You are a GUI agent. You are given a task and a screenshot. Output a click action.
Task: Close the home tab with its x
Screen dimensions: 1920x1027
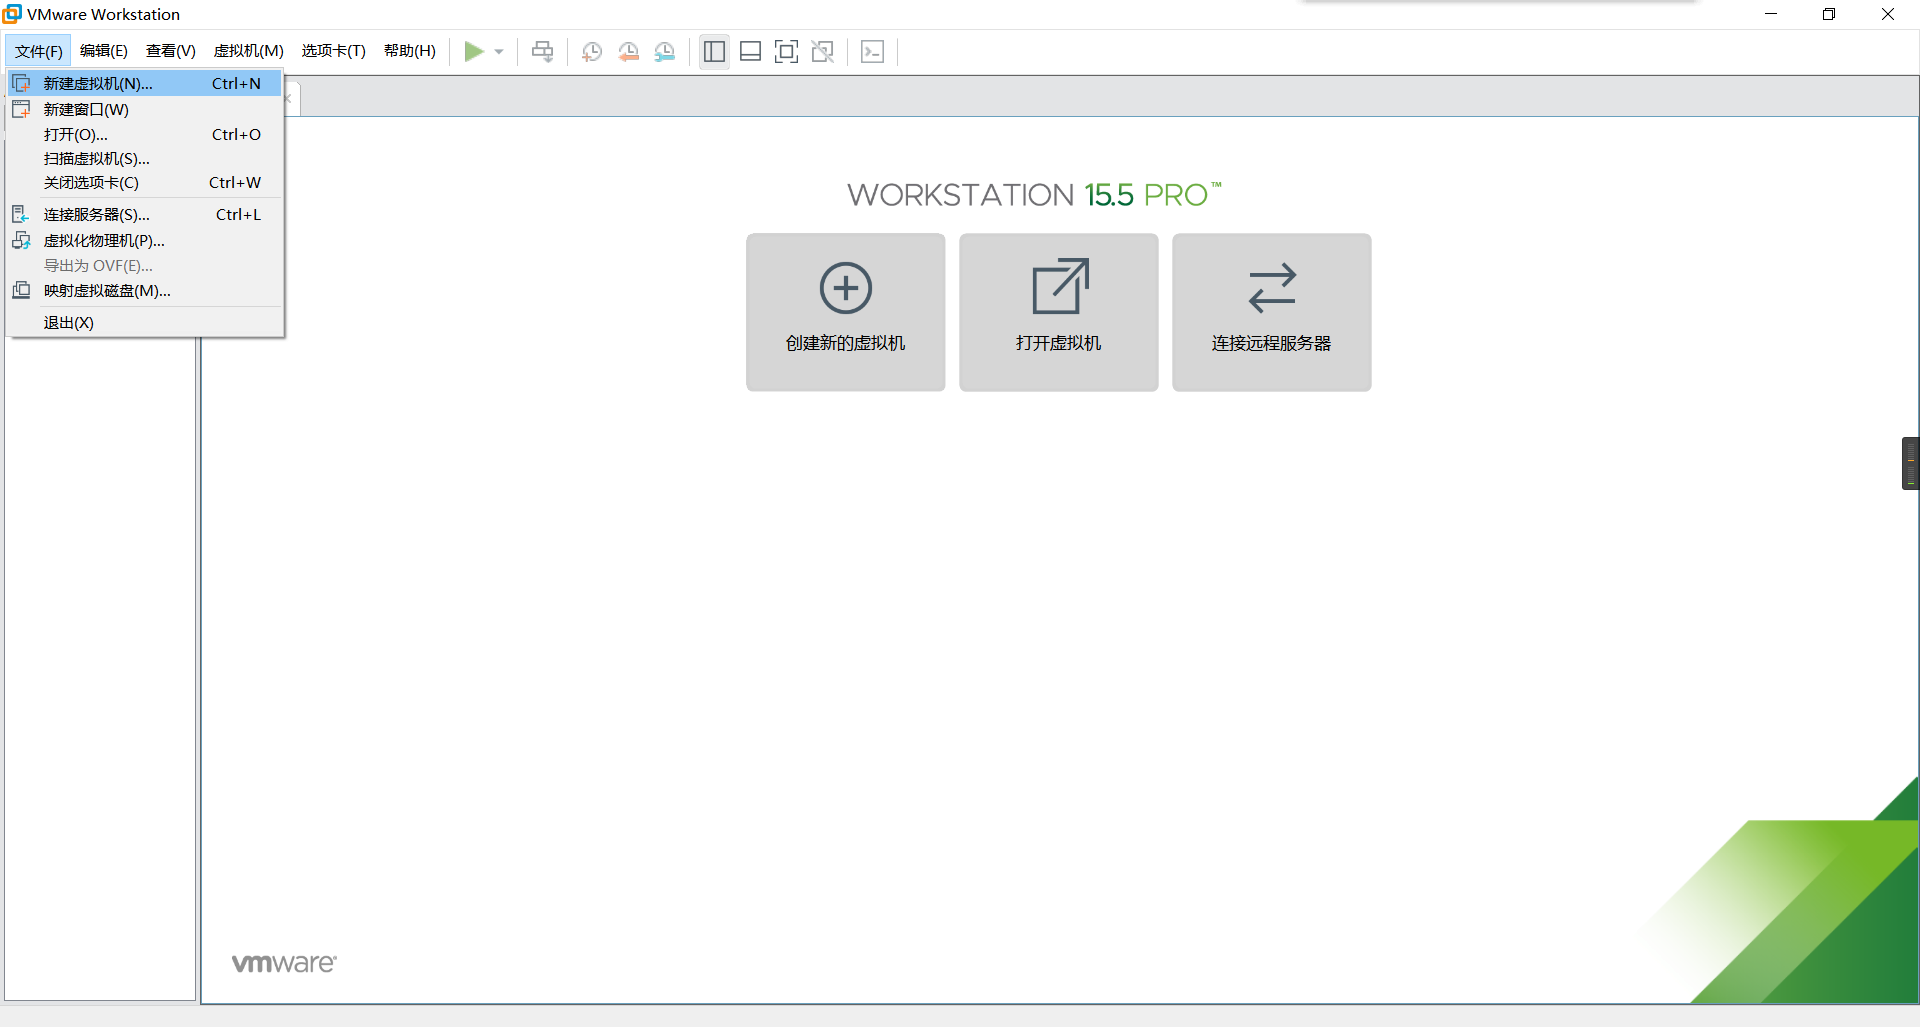[288, 98]
